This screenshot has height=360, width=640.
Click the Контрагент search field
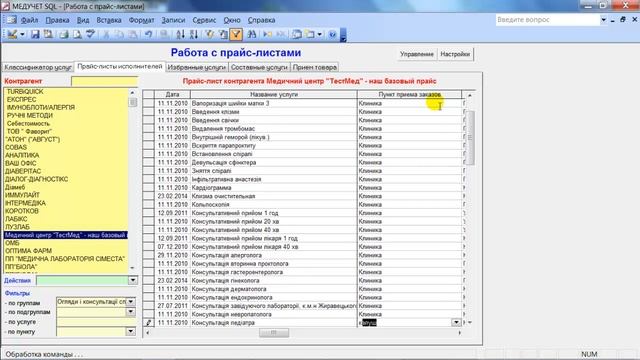pos(104,81)
